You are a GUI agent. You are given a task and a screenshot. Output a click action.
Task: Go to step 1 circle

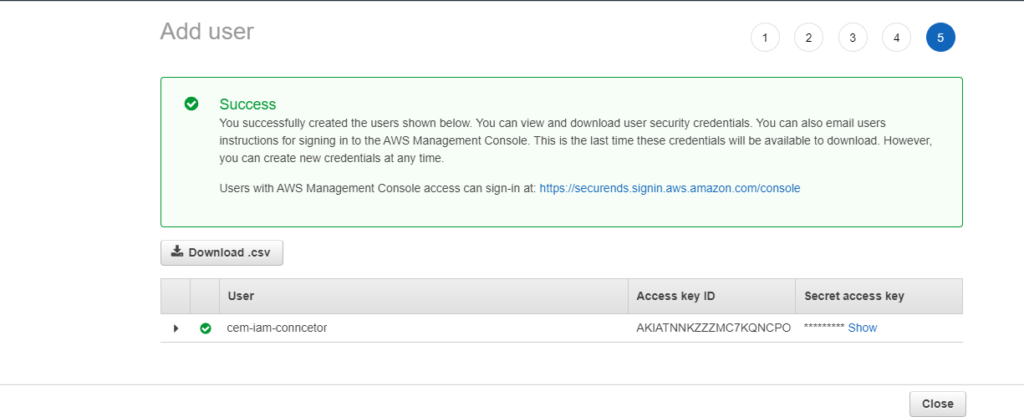pyautogui.click(x=765, y=38)
